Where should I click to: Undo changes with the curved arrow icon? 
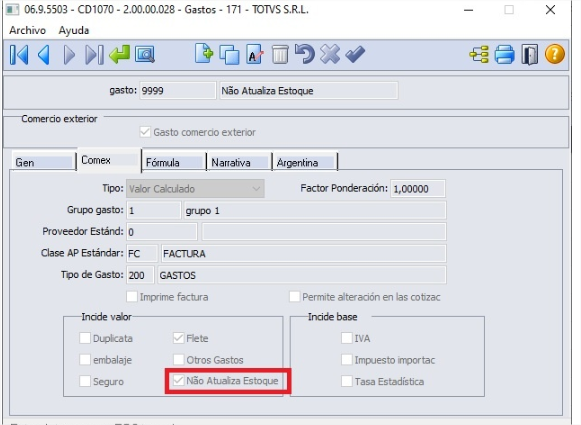[305, 54]
